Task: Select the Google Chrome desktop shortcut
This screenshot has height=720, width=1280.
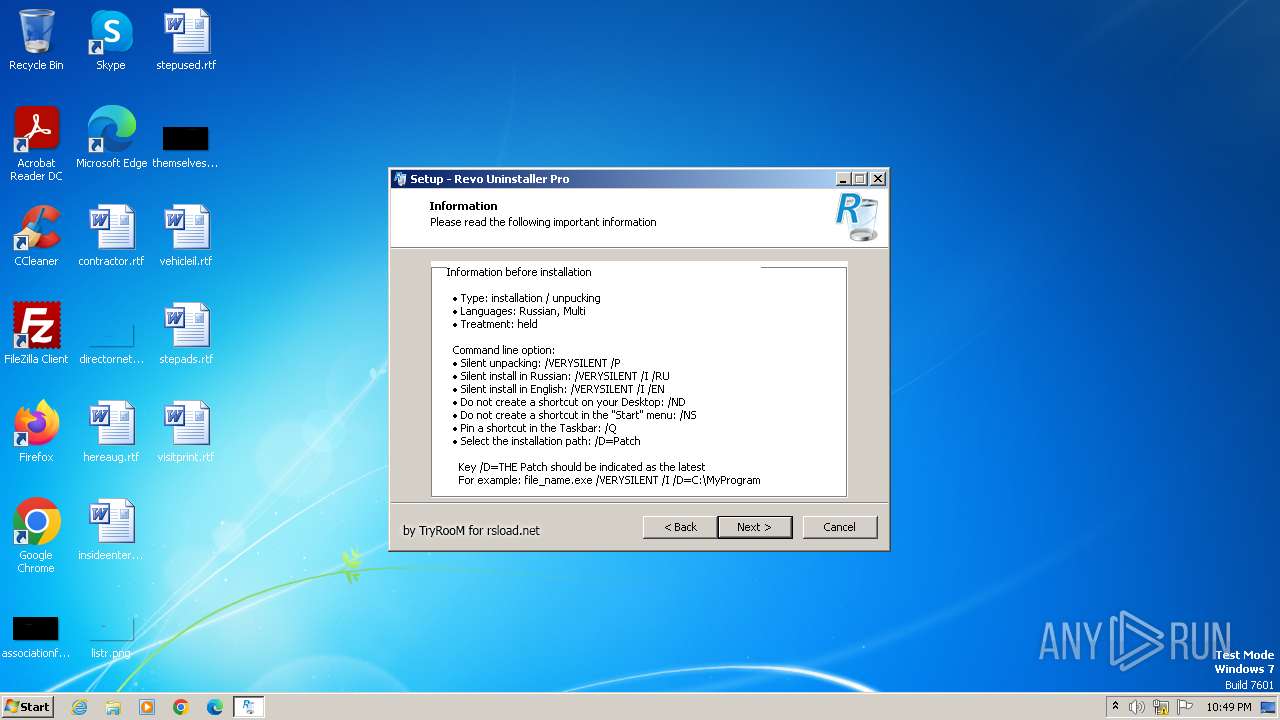Action: [36, 536]
